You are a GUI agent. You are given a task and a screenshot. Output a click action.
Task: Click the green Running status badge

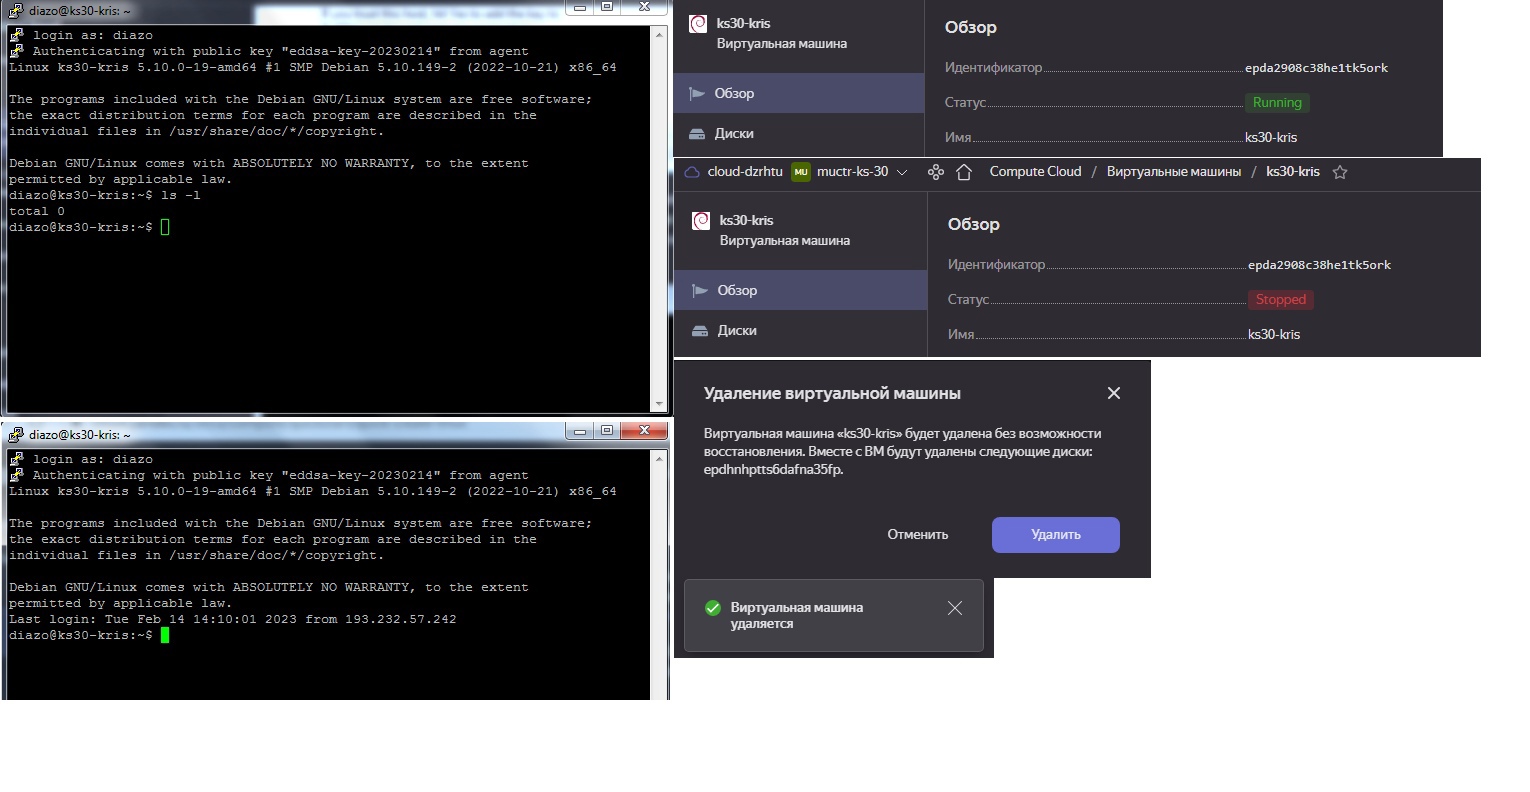[x=1277, y=103]
